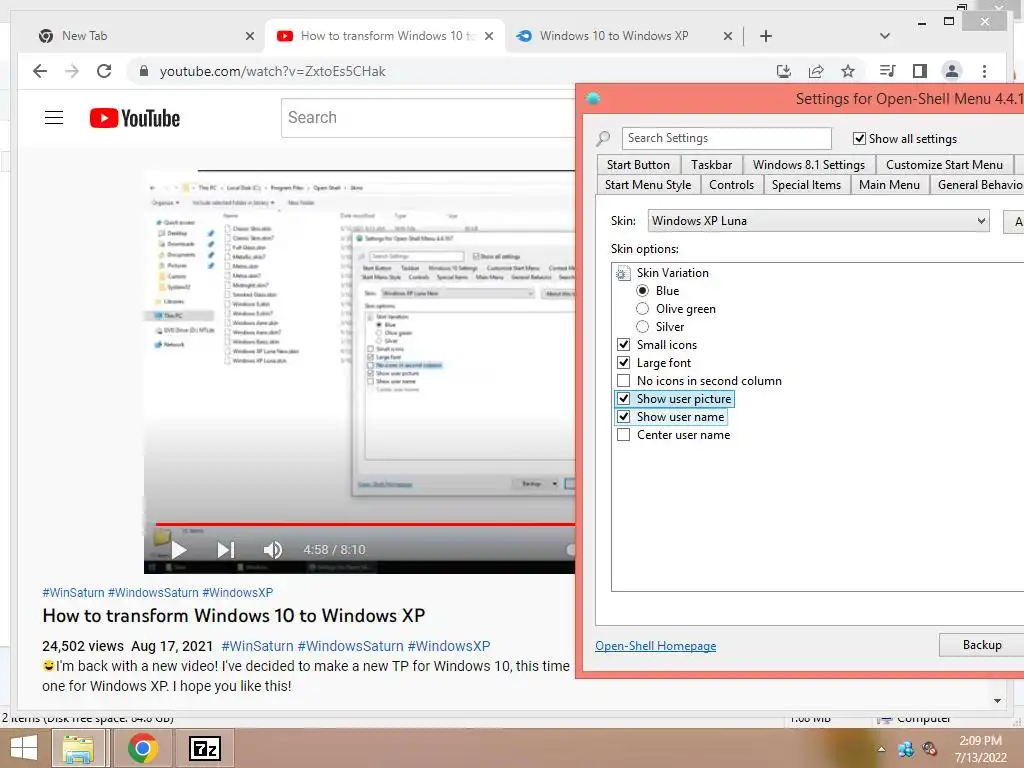1024x768 pixels.
Task: Click the Search Settings field
Action: click(726, 138)
